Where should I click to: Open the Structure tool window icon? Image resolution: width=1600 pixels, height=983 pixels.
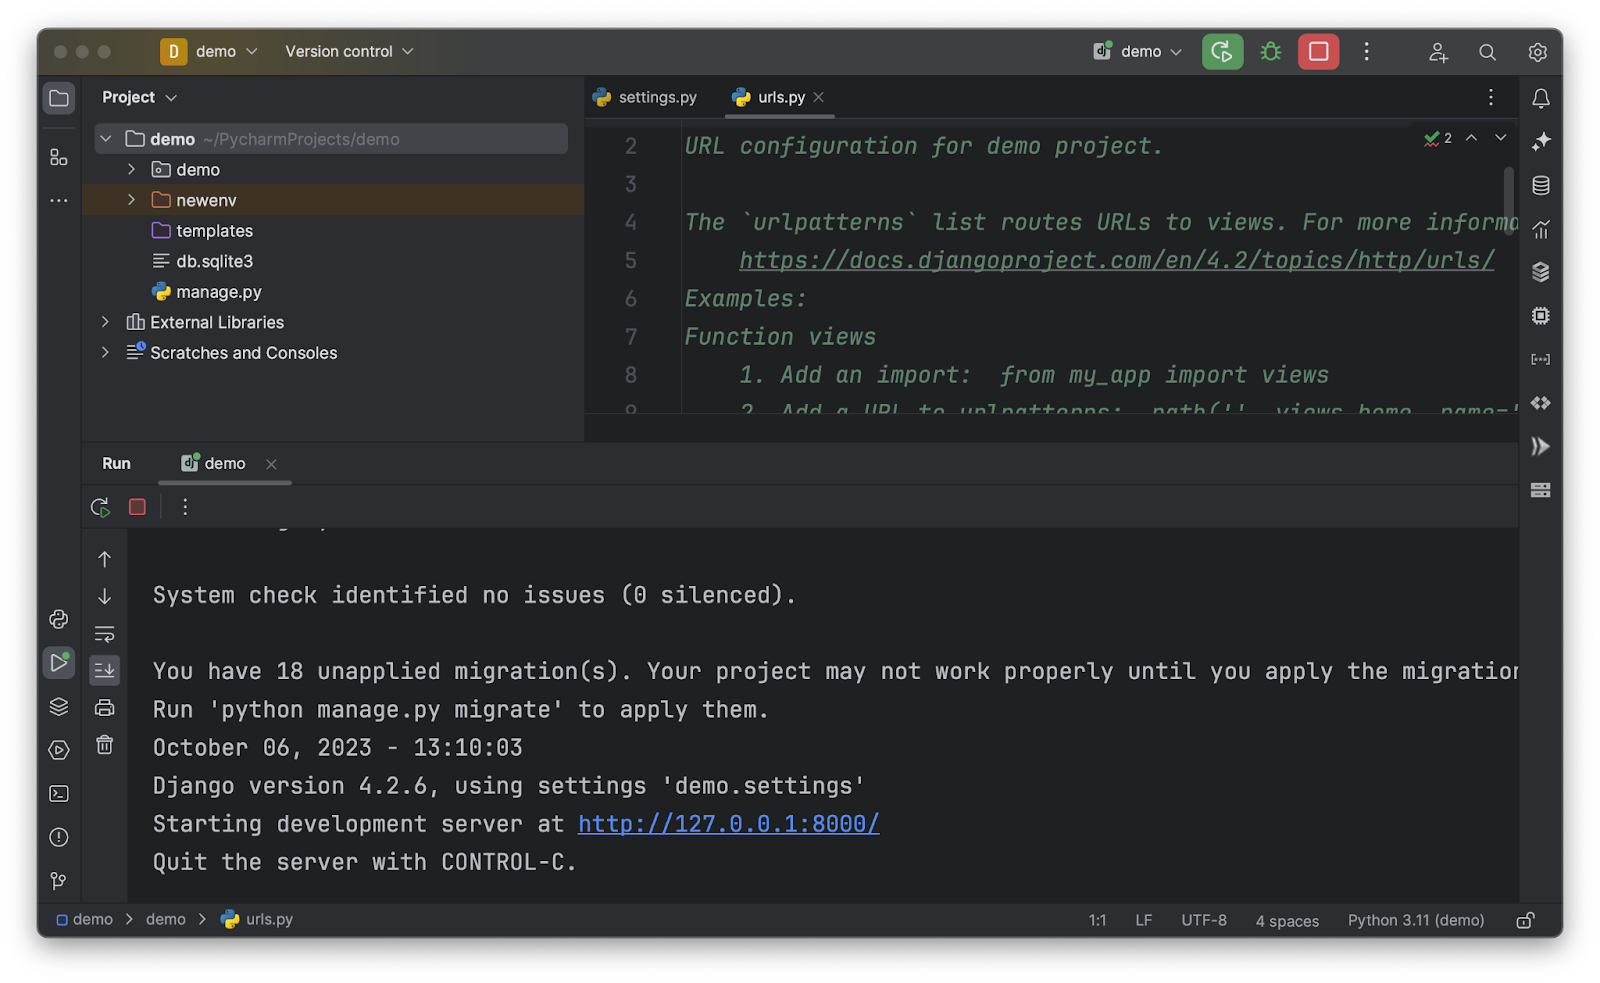coord(59,157)
